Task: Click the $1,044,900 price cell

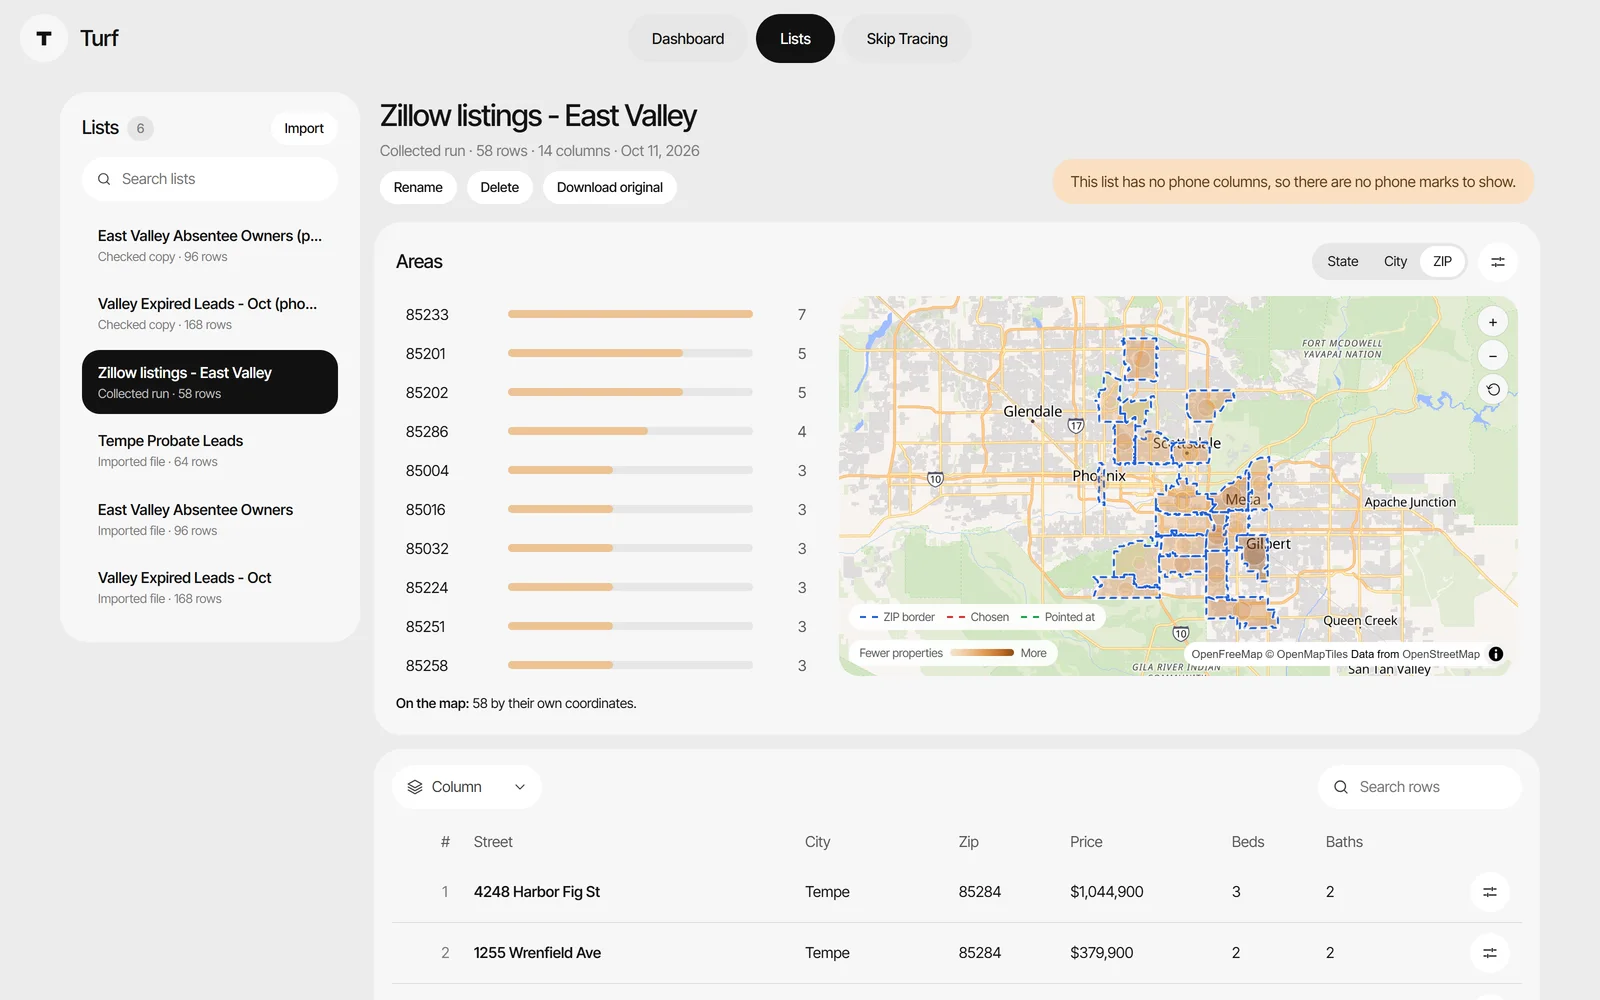Action: [x=1106, y=892]
